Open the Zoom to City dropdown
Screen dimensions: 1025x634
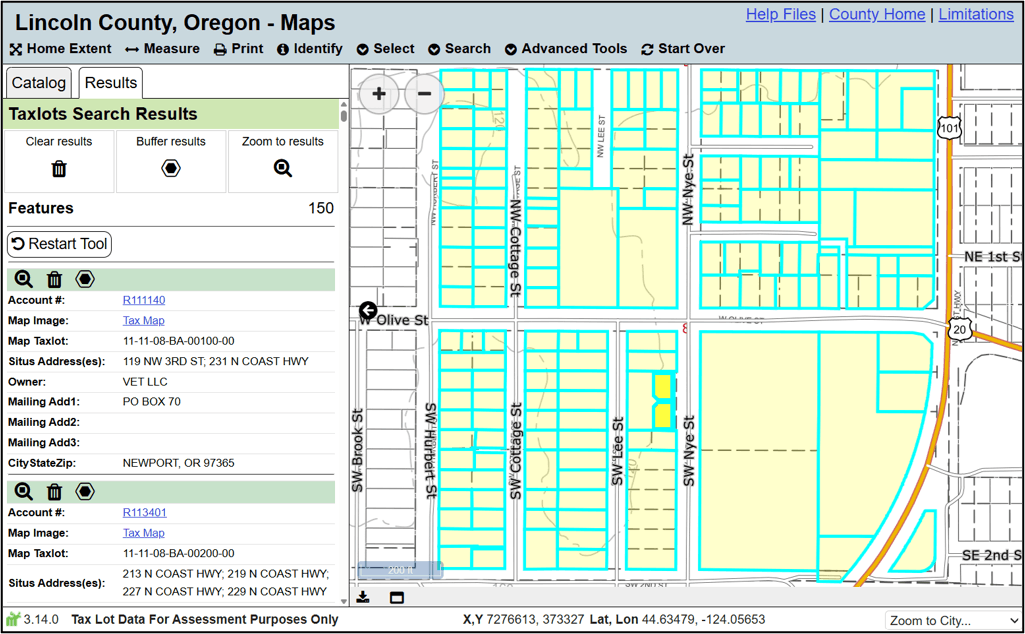pos(952,620)
